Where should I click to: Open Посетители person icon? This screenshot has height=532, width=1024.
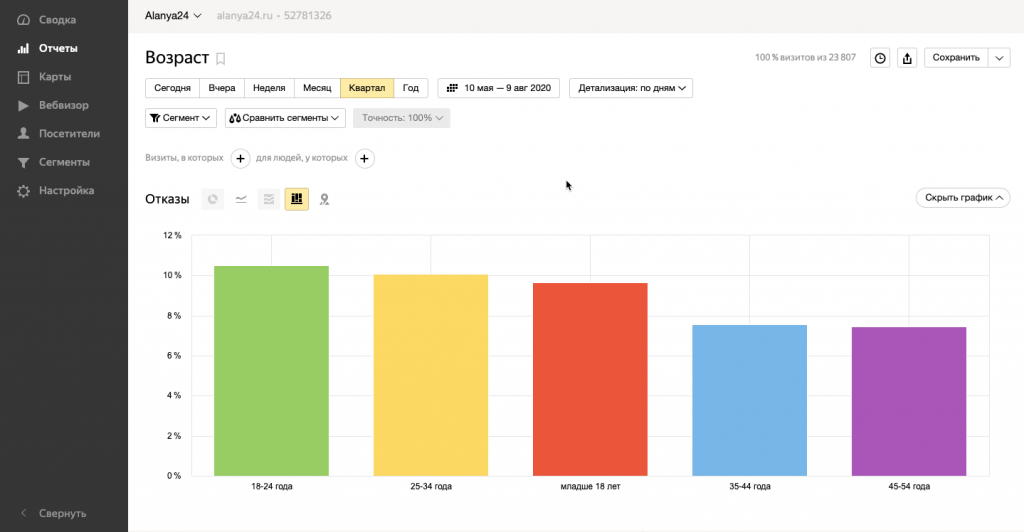pyautogui.click(x=23, y=134)
